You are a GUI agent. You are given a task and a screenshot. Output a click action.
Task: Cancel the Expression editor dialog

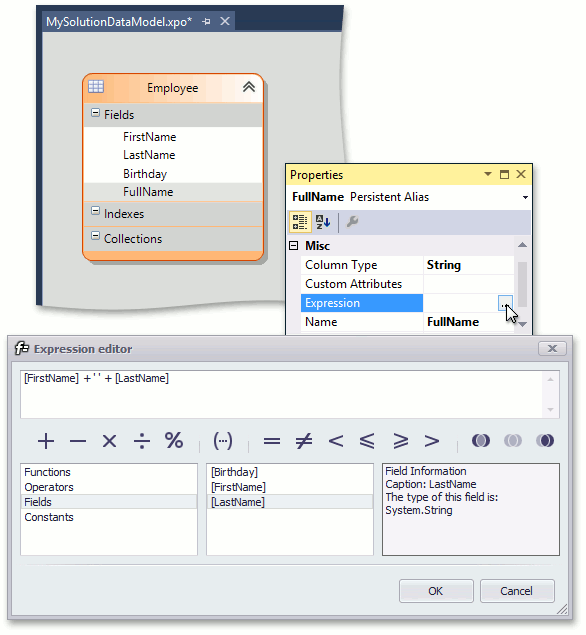pyautogui.click(x=517, y=591)
